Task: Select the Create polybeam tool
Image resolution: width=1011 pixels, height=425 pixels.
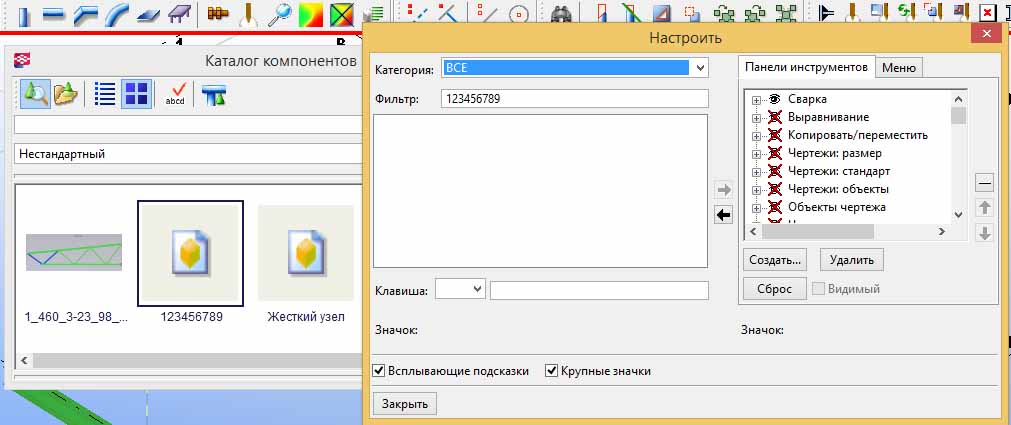Action: click(x=85, y=15)
